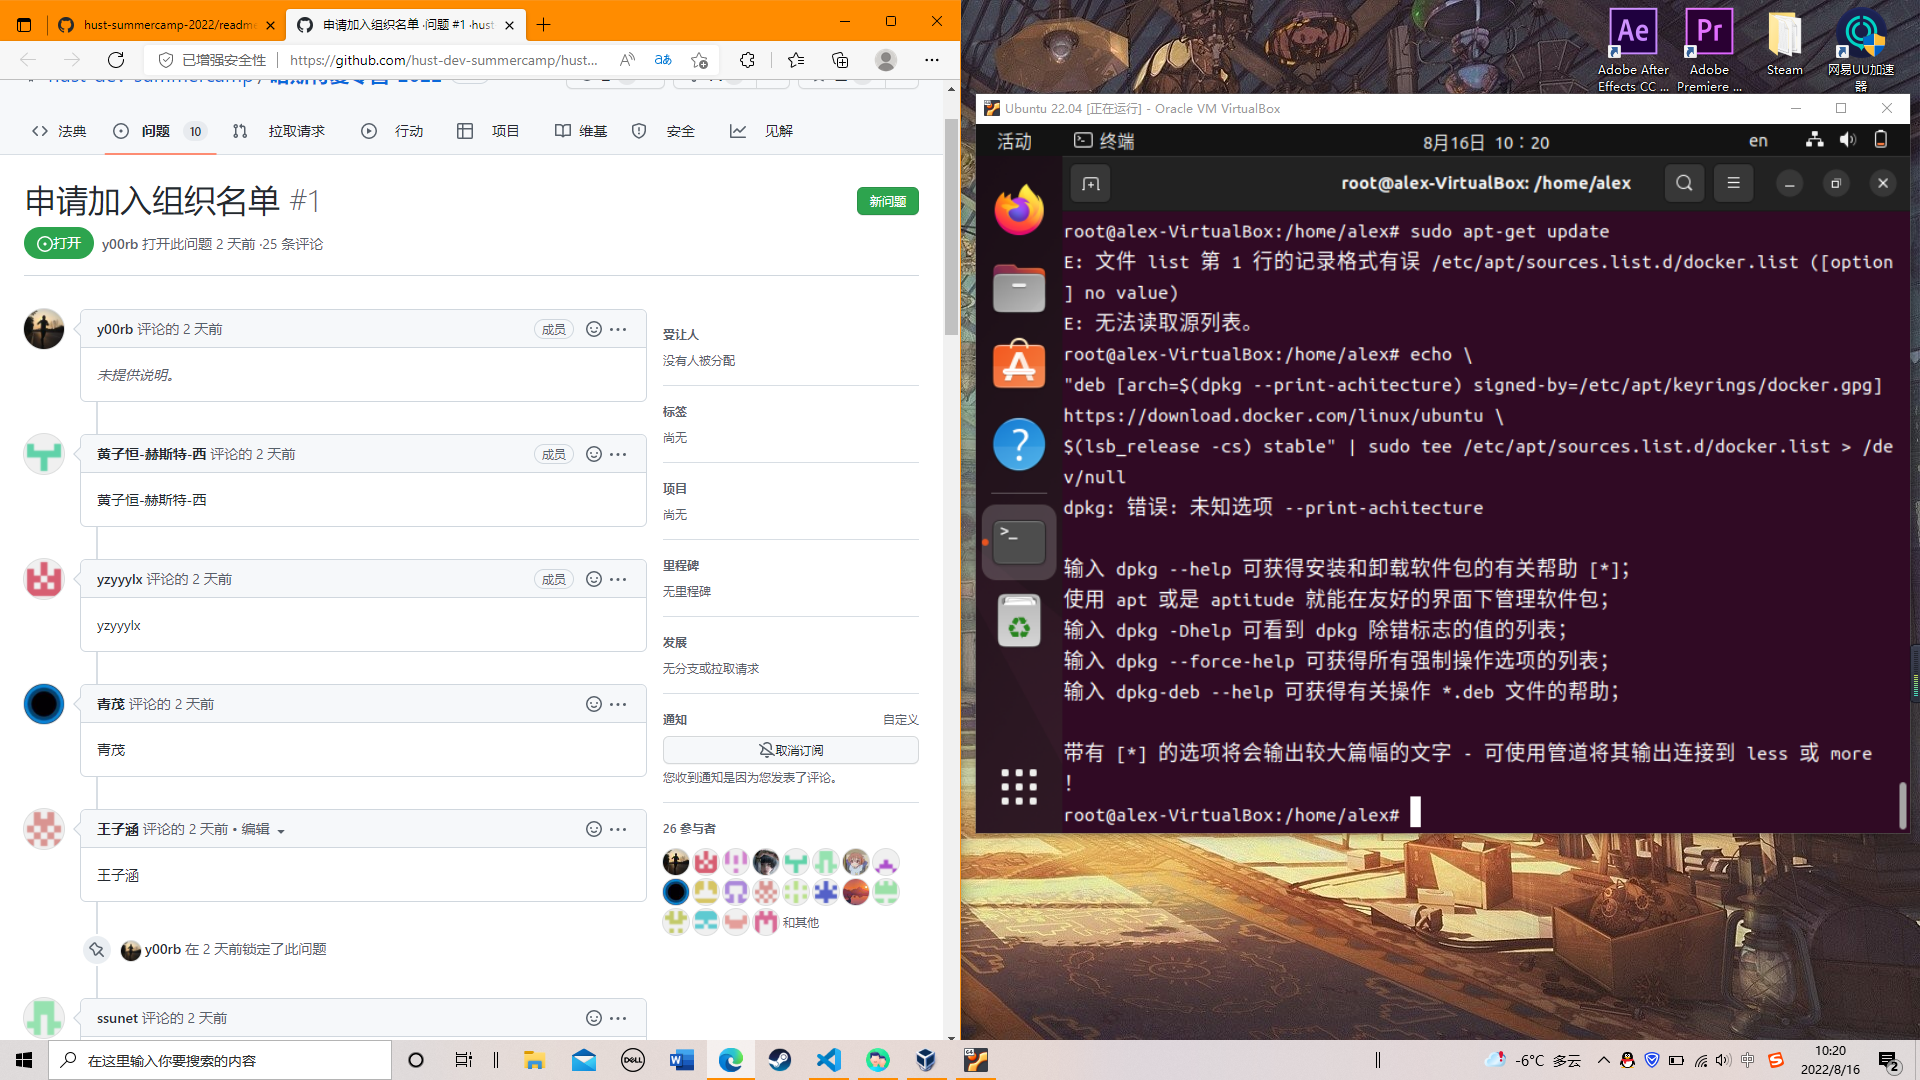
Task: Open the 安全 (Security) tab
Action: click(665, 131)
